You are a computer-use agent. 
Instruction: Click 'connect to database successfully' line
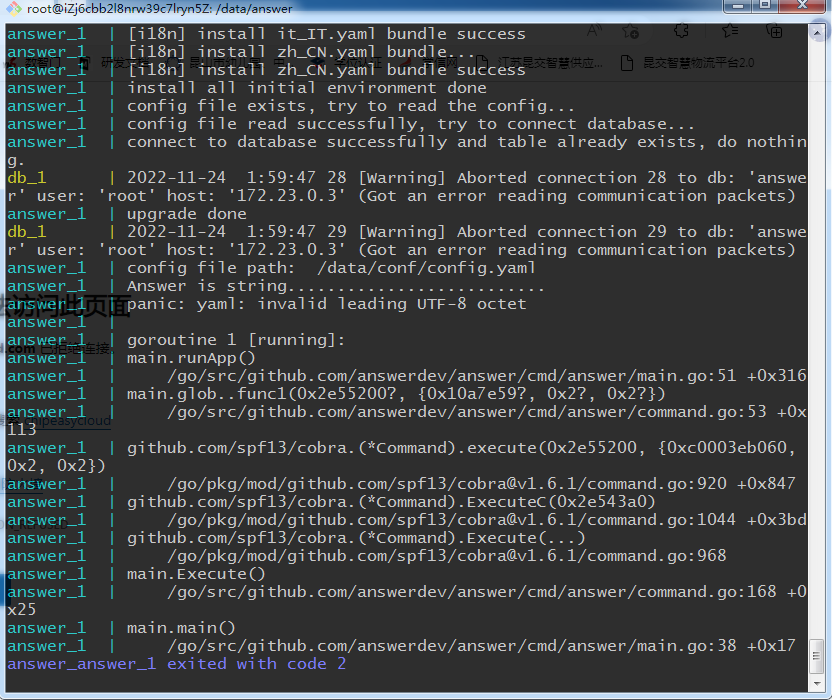coord(407,151)
